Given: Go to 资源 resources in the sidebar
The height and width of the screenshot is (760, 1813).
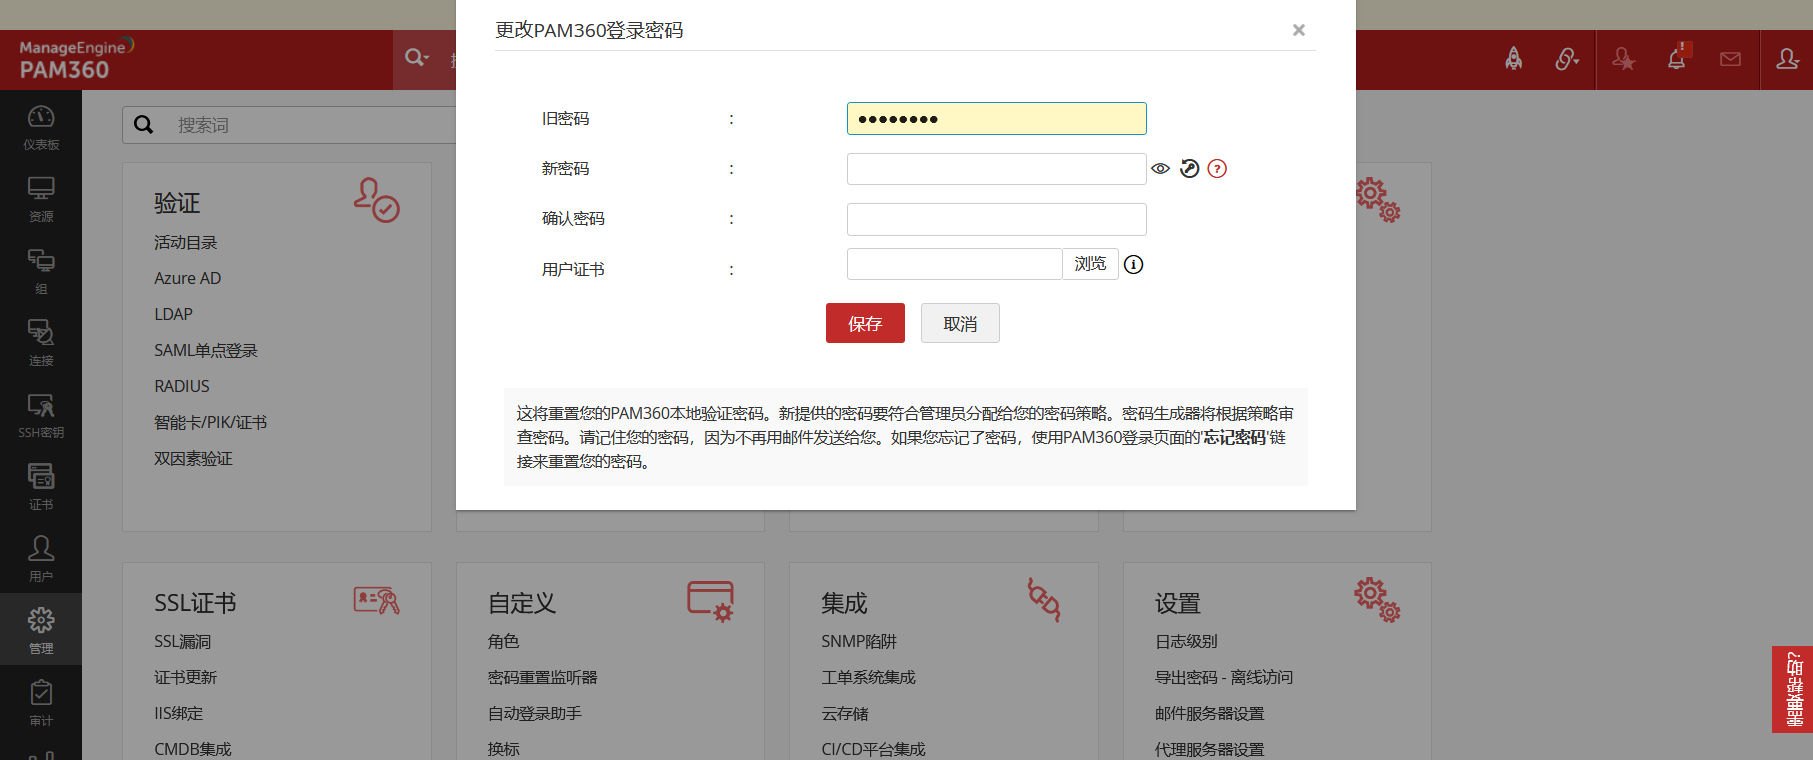Looking at the screenshot, I should tap(41, 199).
